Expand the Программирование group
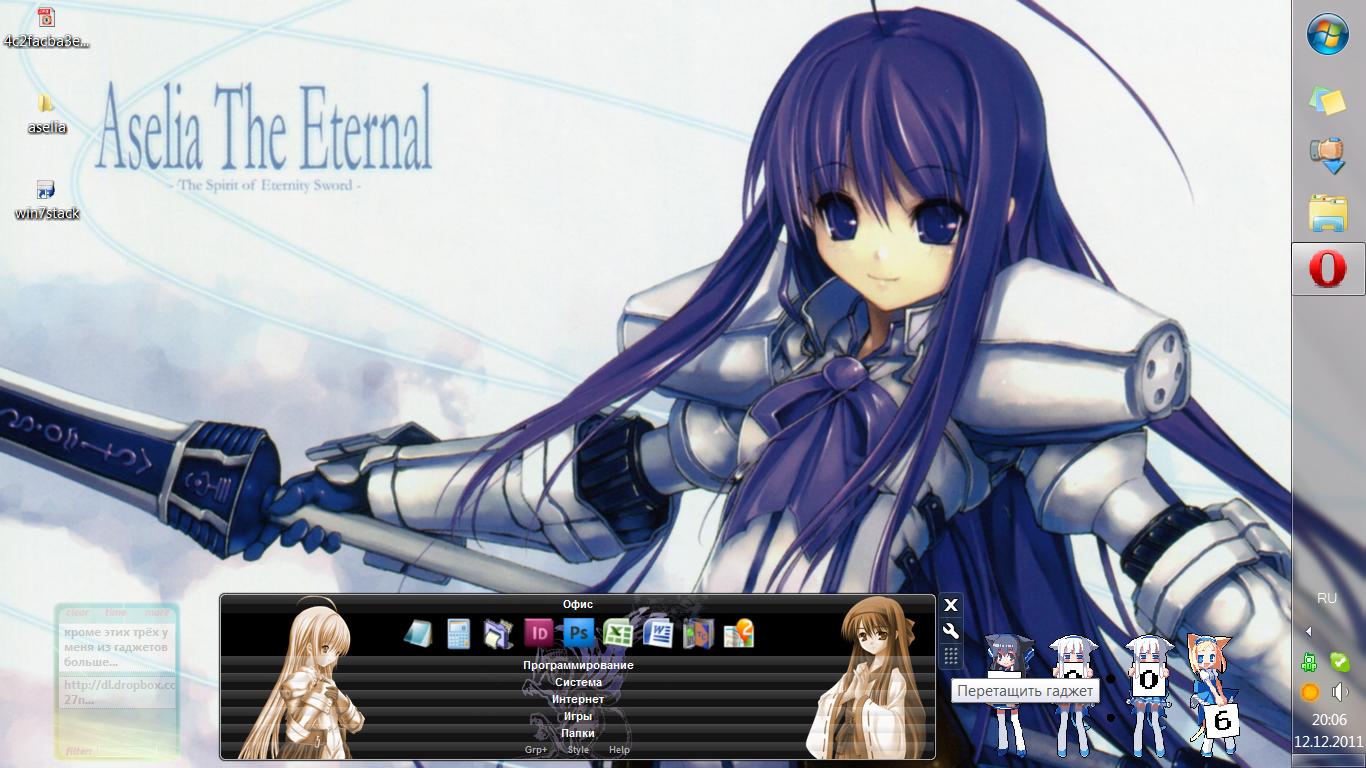This screenshot has width=1366, height=768. pyautogui.click(x=578, y=665)
